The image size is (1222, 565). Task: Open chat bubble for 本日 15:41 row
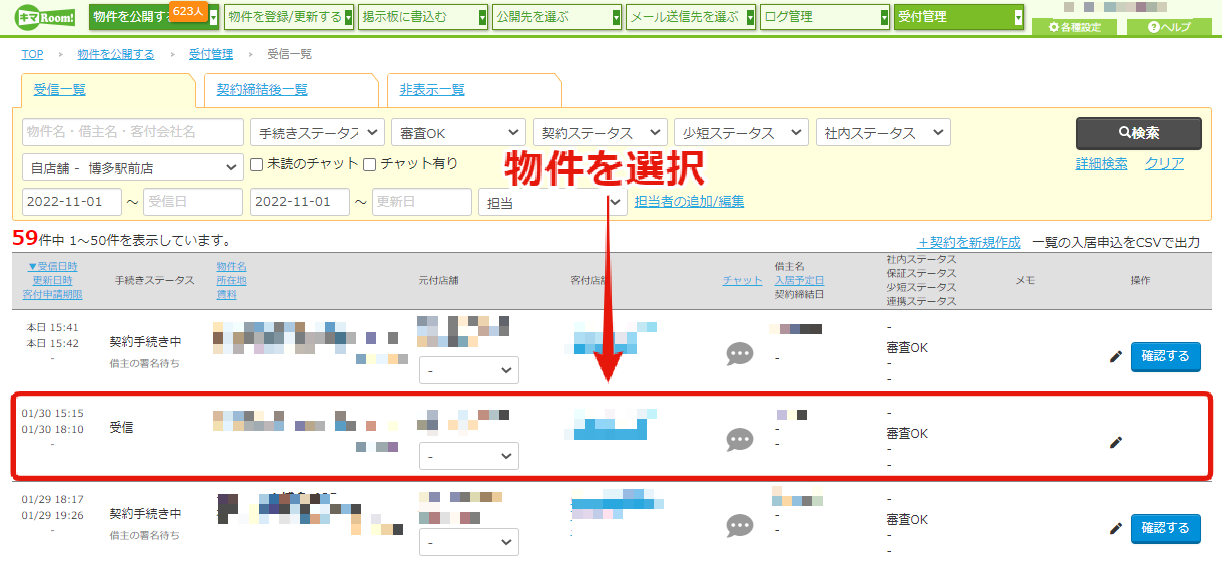click(x=740, y=354)
